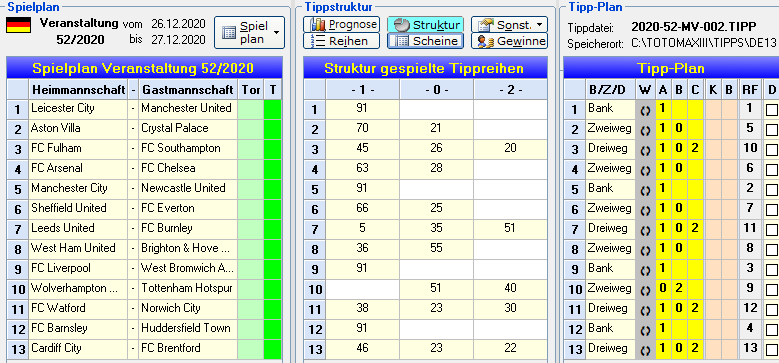Click row number 10 in the Struktur table
Image resolution: width=779 pixels, height=363 pixels.
coord(314,290)
